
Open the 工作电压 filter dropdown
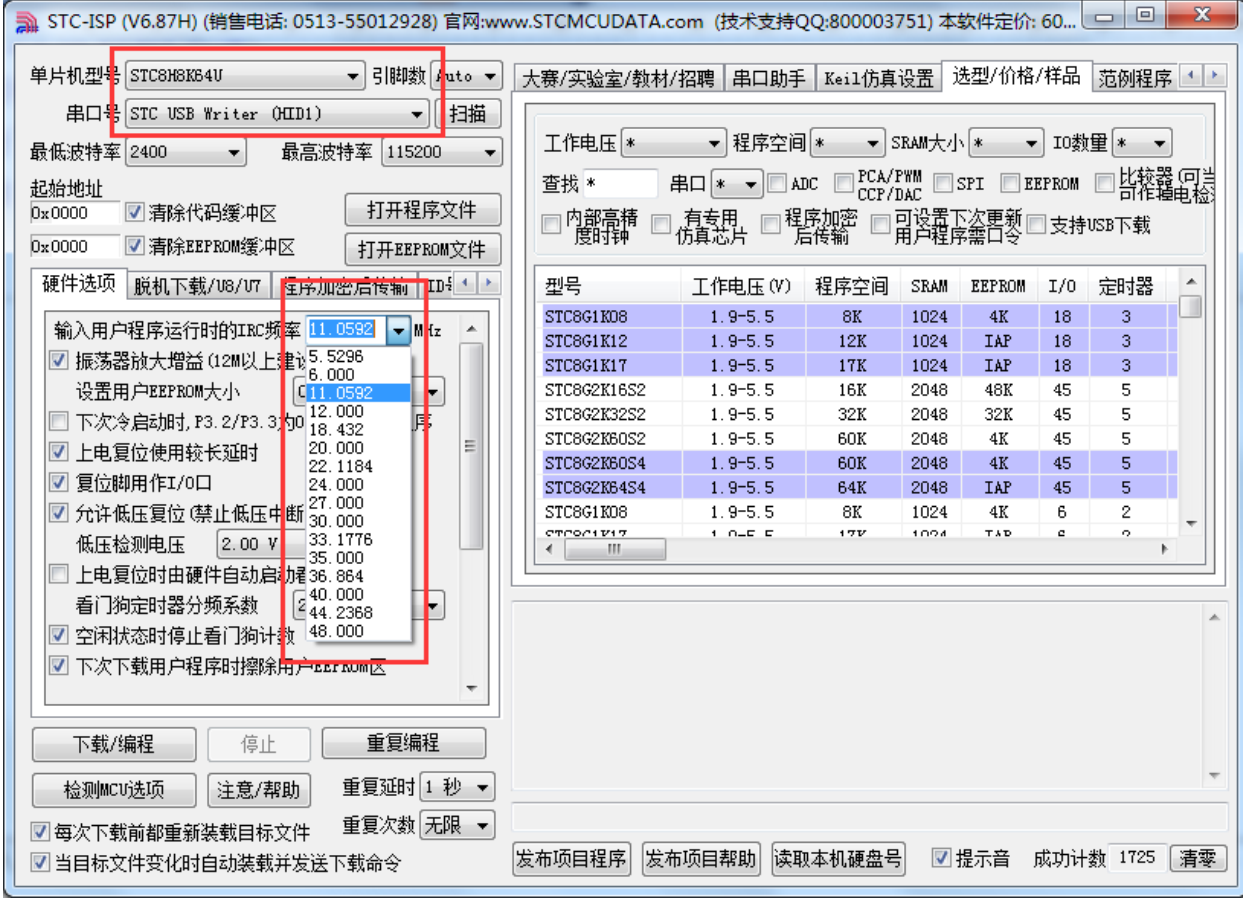pyautogui.click(x=672, y=144)
